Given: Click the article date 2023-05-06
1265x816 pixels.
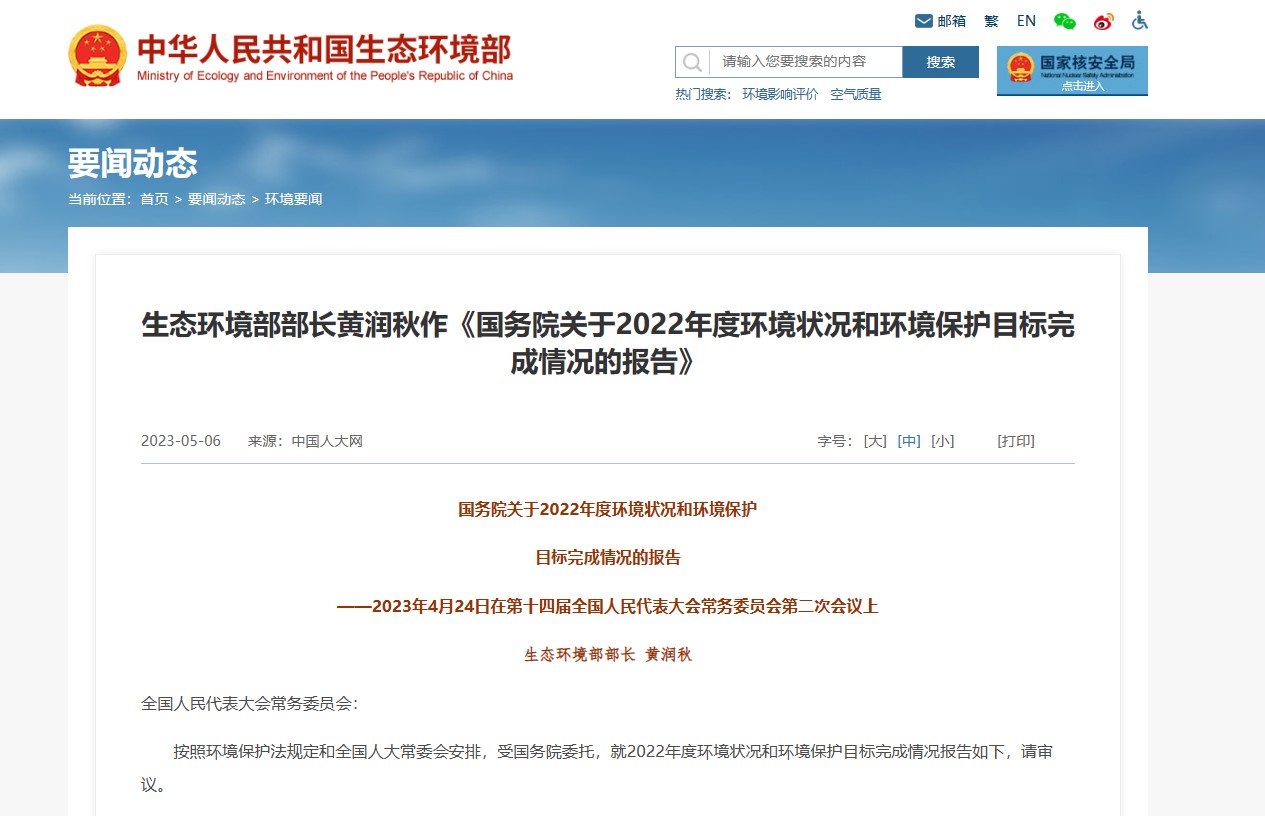Looking at the screenshot, I should [x=181, y=441].
